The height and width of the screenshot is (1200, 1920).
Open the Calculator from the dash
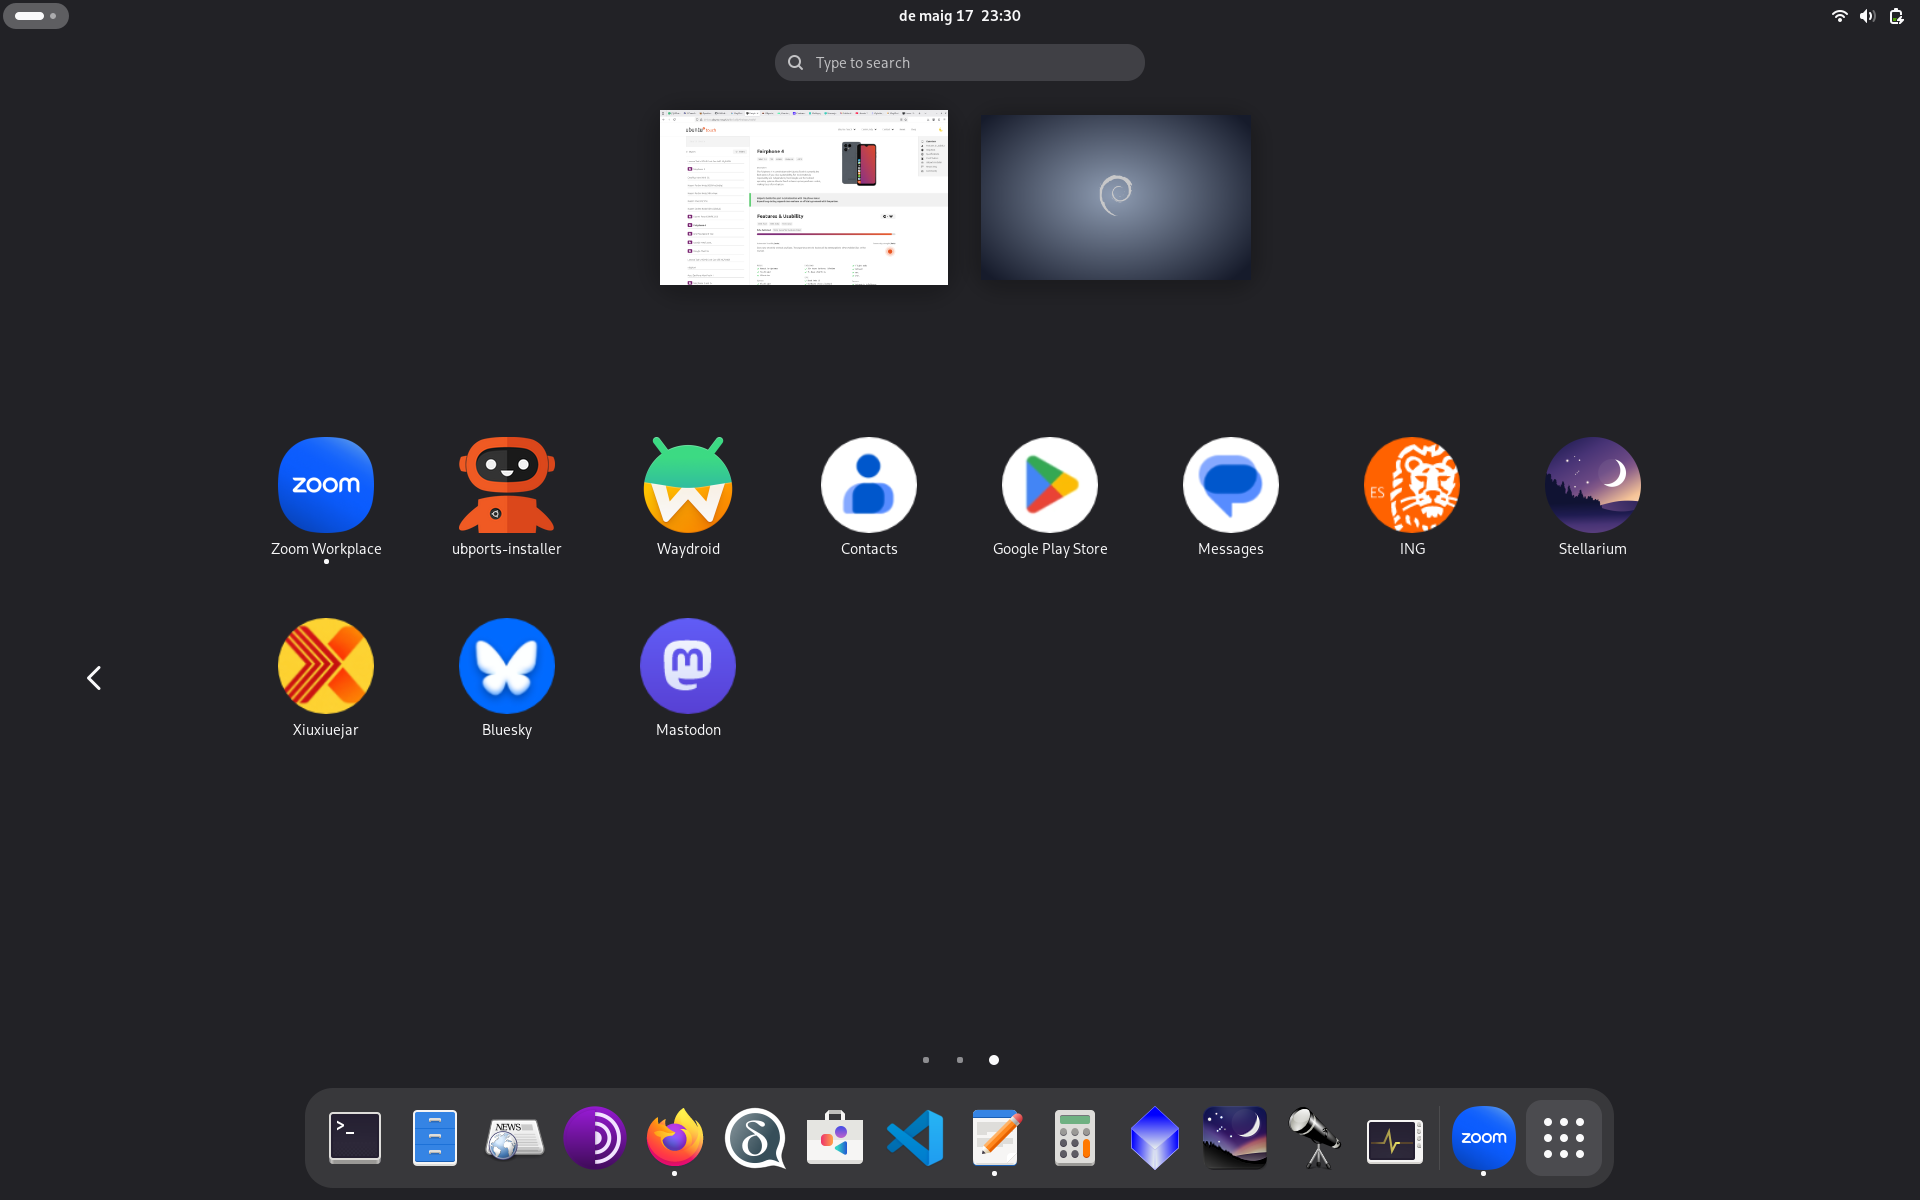[x=1075, y=1138]
